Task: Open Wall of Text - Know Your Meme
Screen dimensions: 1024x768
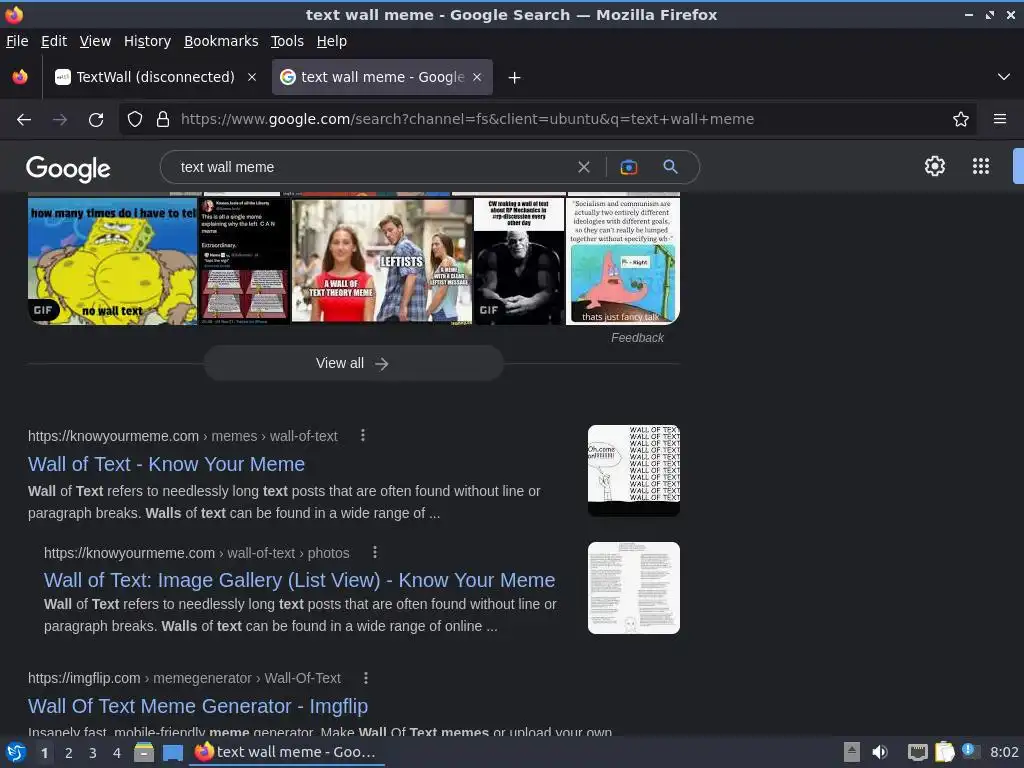Action: tap(167, 464)
